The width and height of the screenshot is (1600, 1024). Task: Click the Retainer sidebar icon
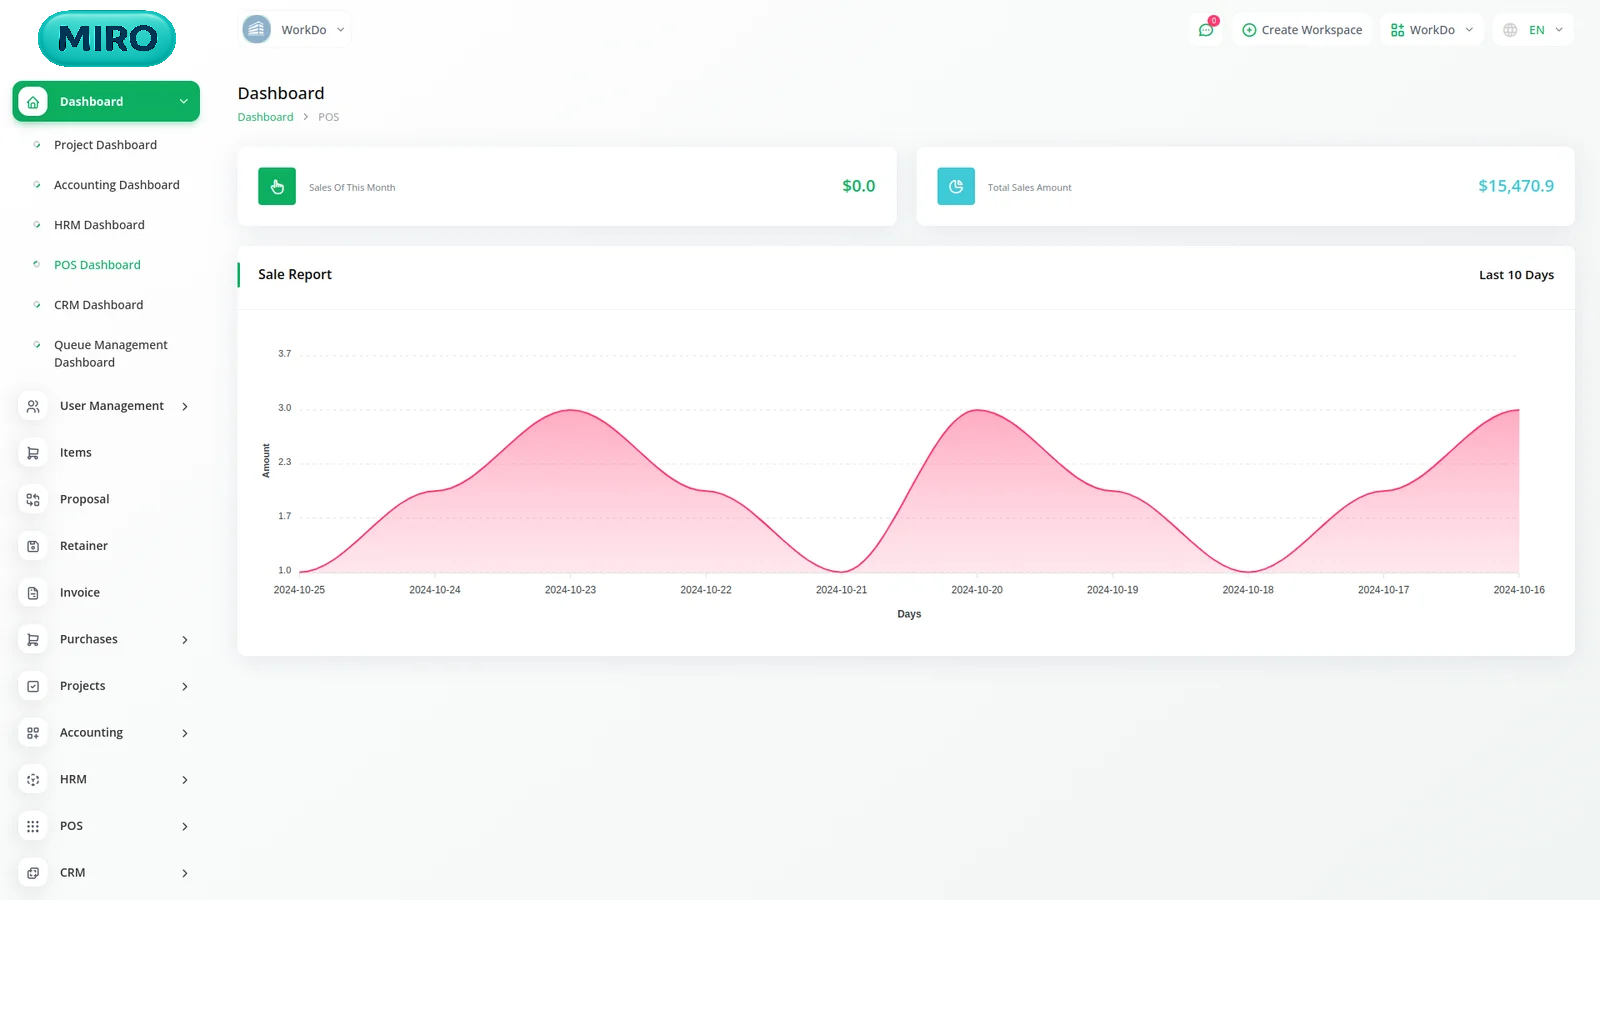pos(33,546)
